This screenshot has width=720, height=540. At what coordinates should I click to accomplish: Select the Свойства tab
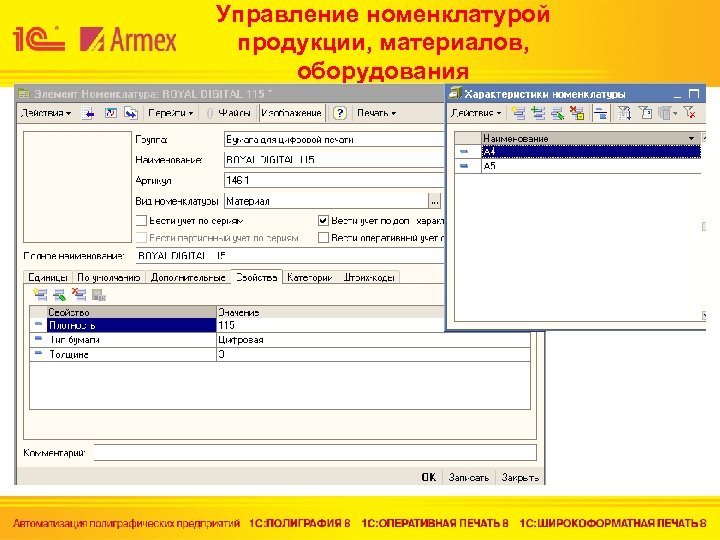(256, 277)
